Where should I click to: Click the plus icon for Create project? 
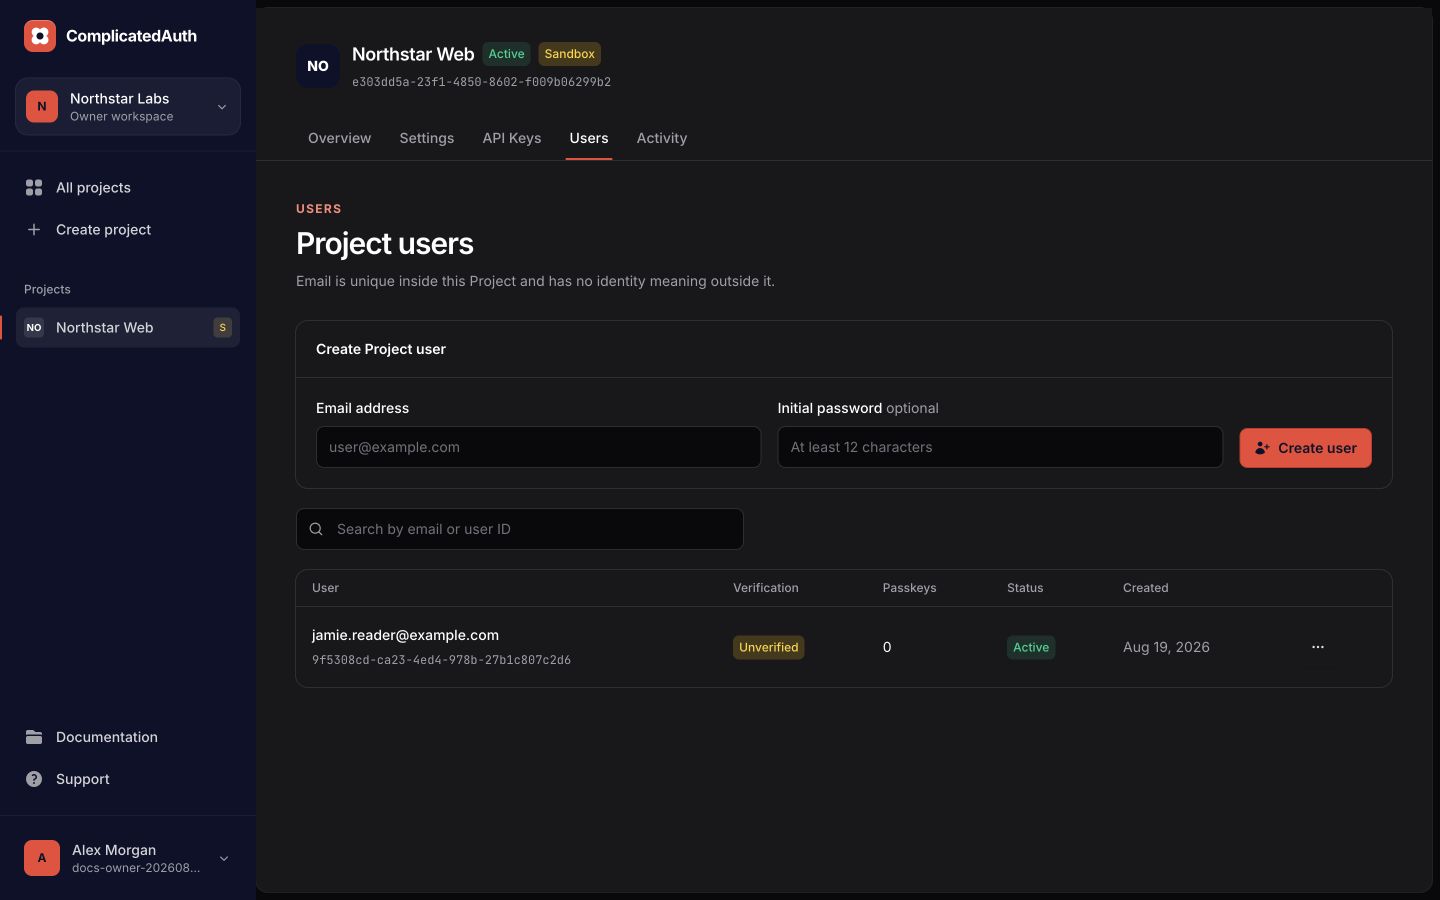pos(34,229)
